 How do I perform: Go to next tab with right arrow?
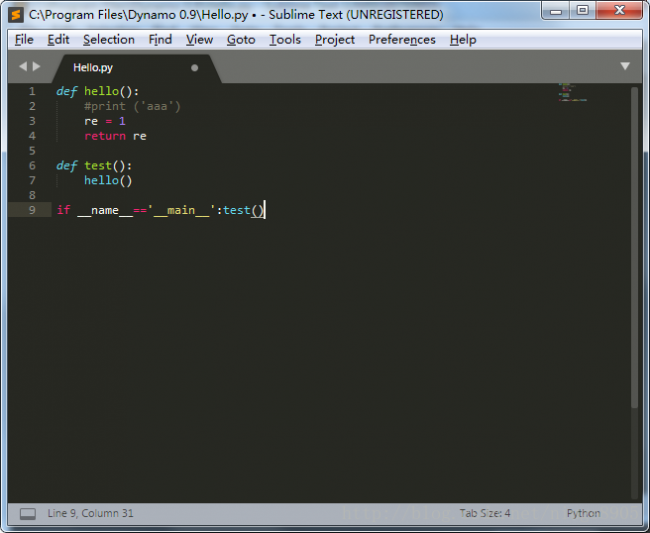[38, 67]
